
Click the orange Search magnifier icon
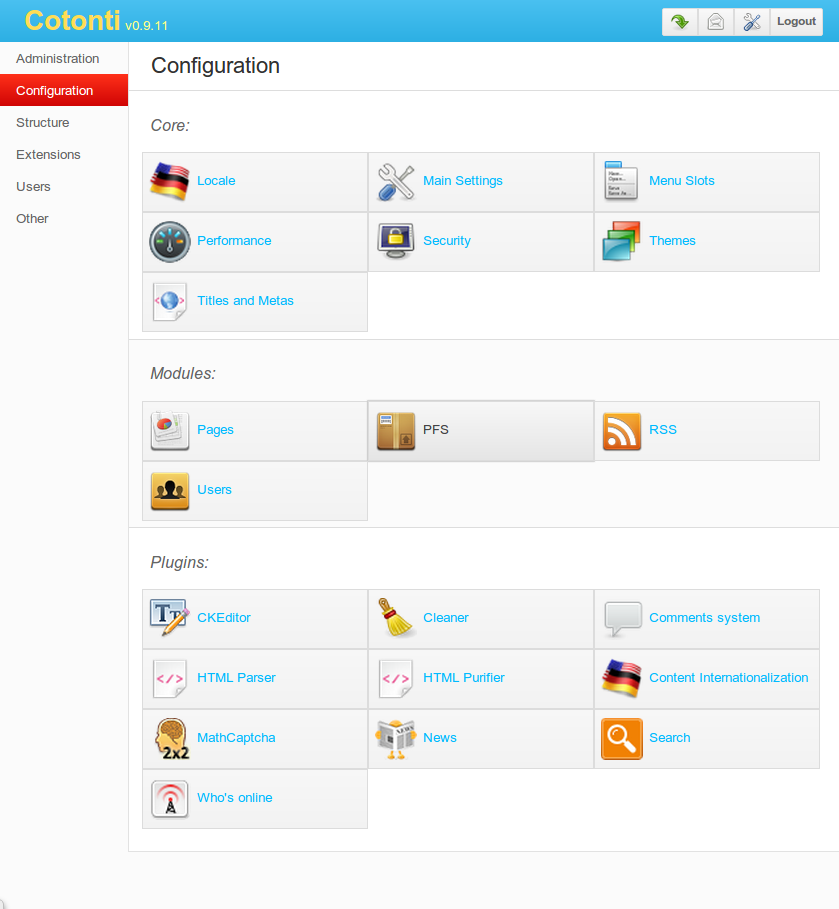[x=622, y=739]
